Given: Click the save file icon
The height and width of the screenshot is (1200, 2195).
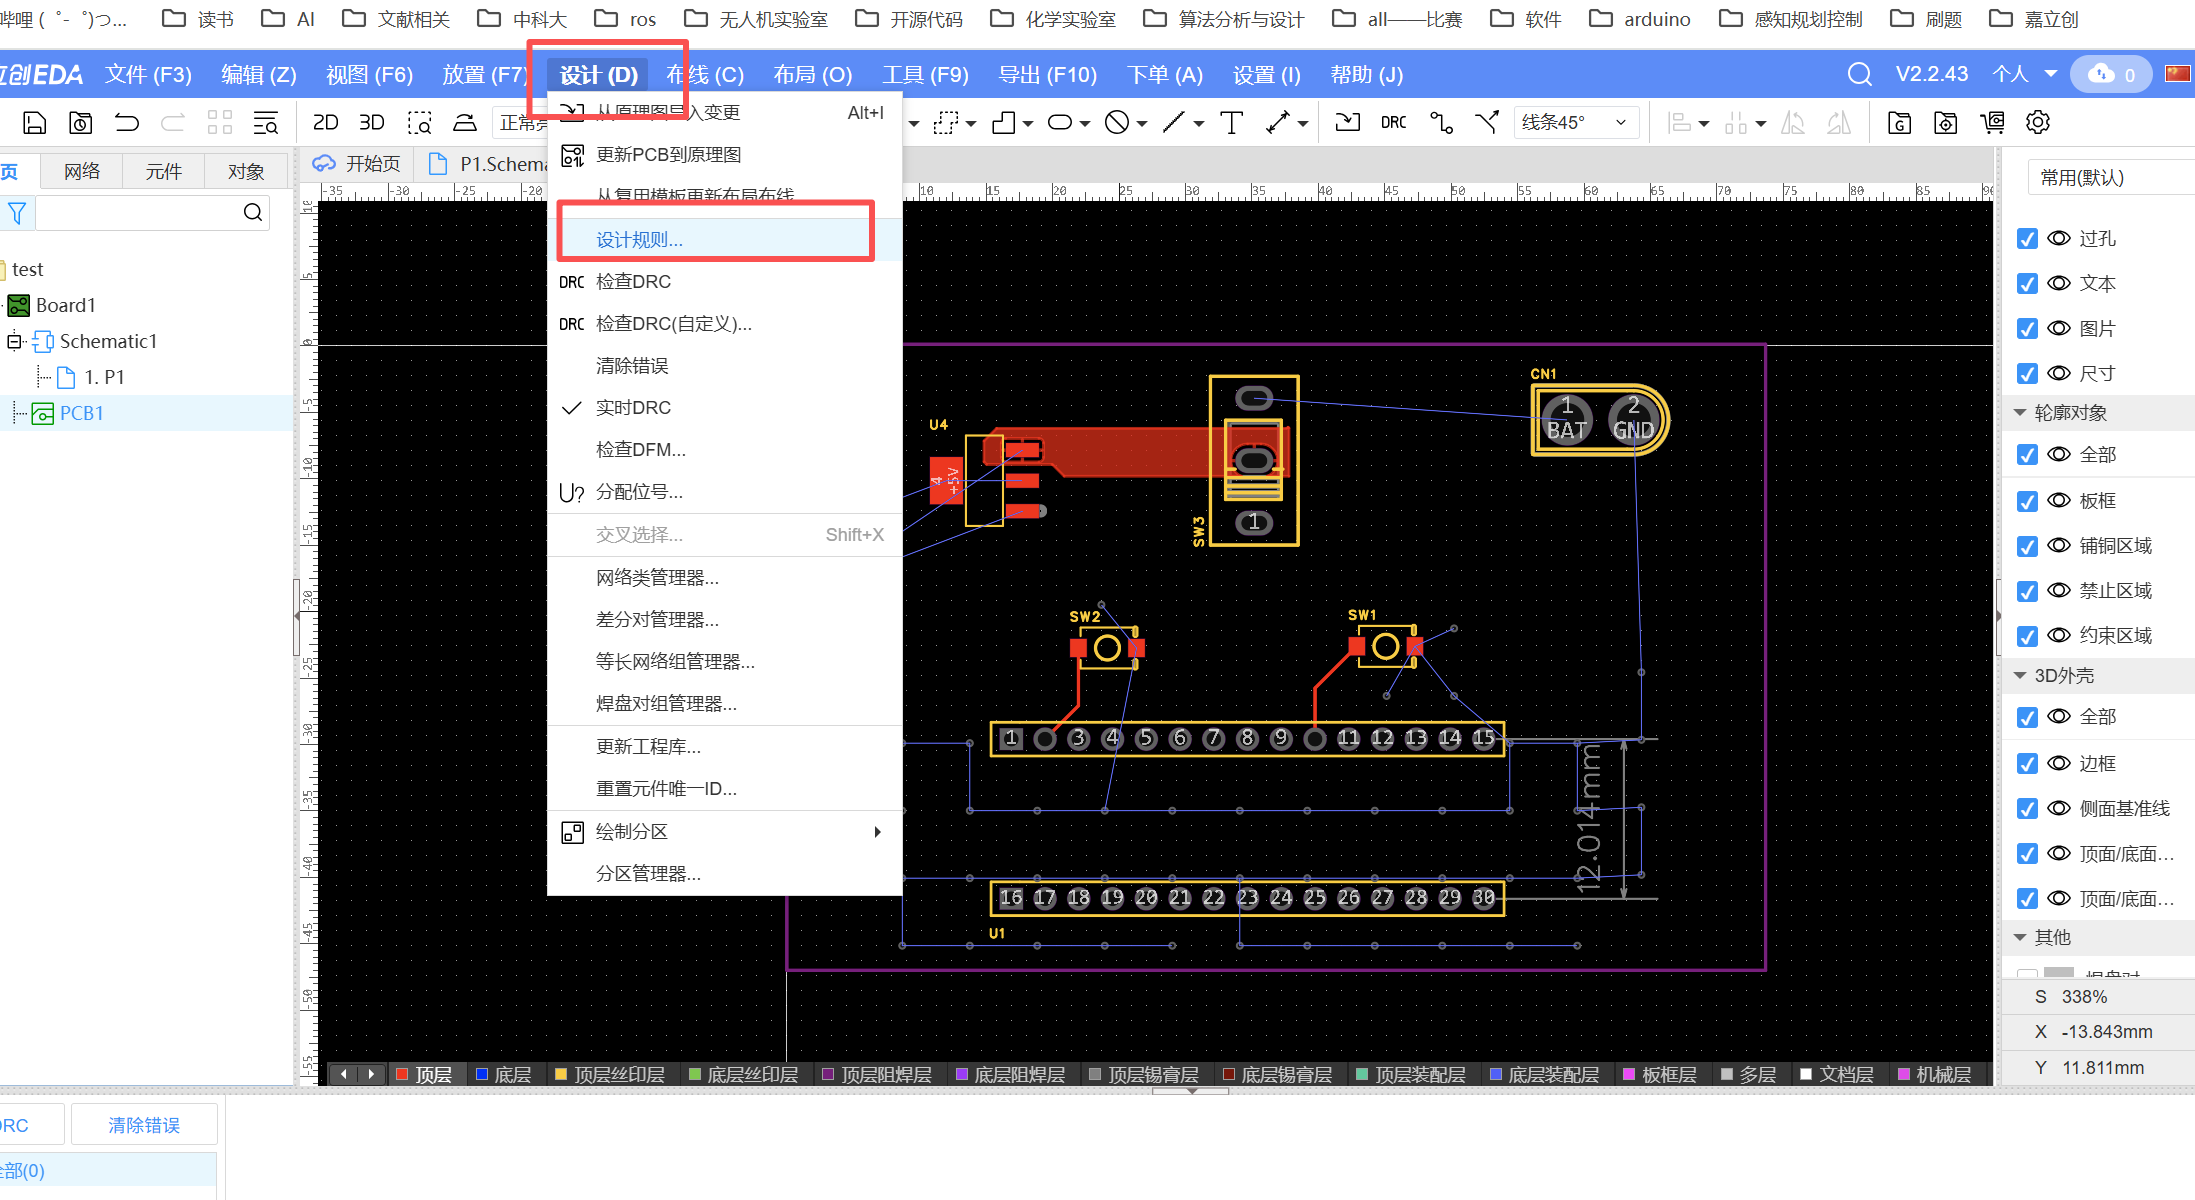Looking at the screenshot, I should point(35,122).
